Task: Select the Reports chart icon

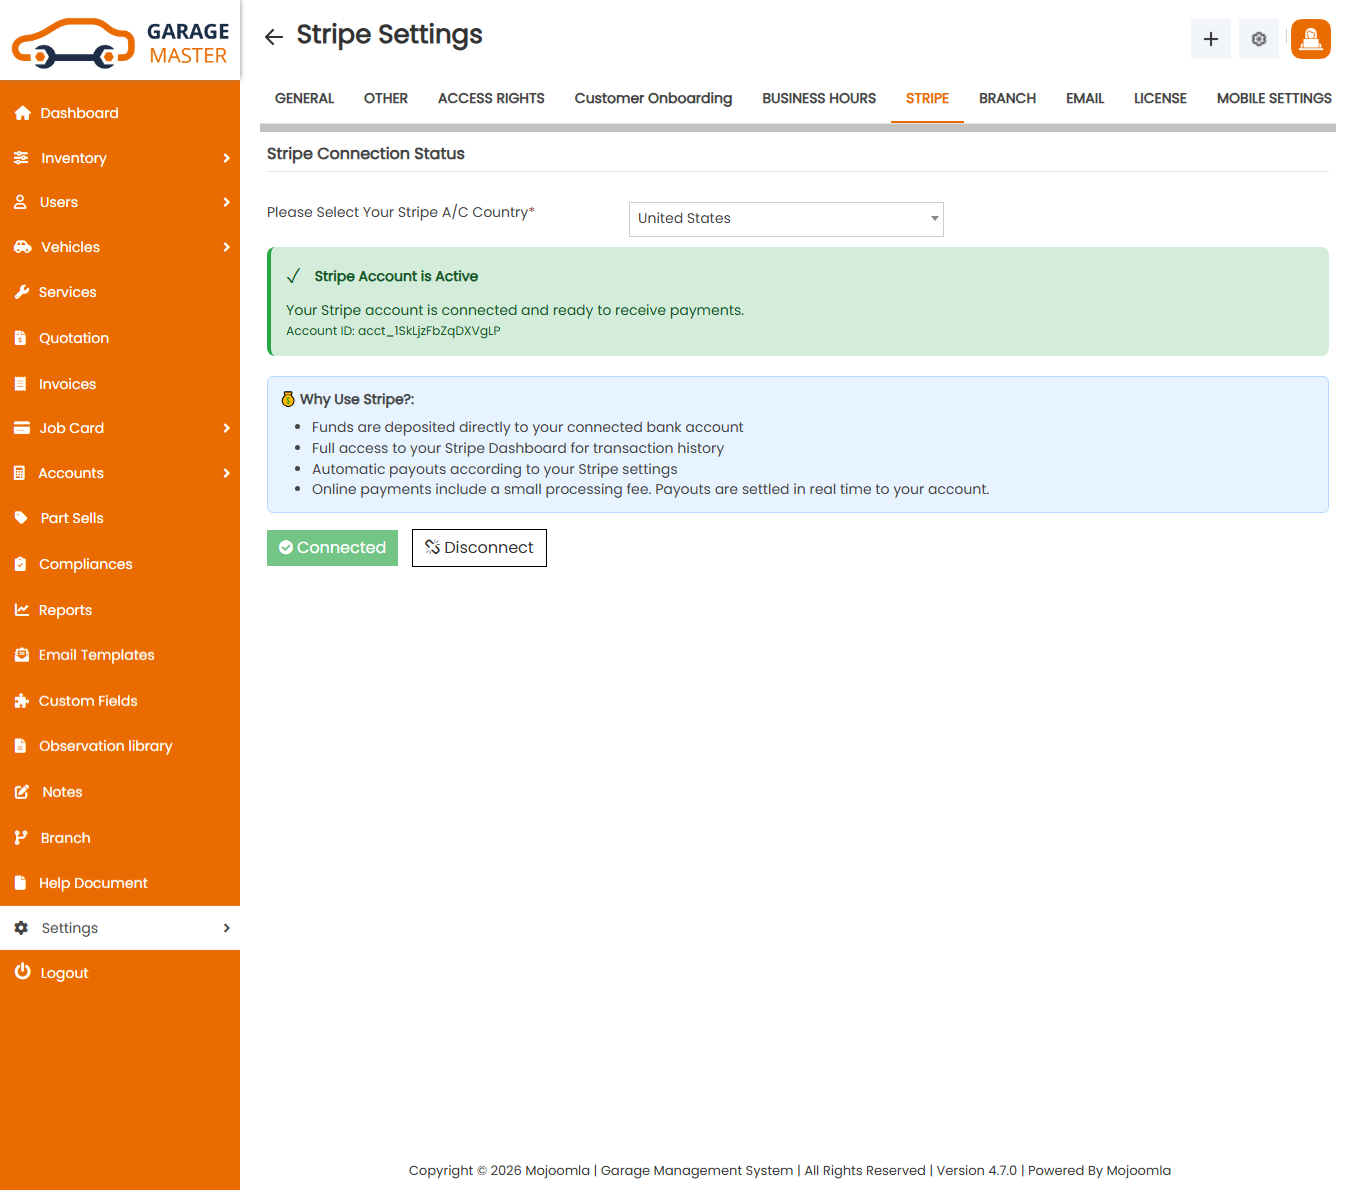Action: click(22, 609)
